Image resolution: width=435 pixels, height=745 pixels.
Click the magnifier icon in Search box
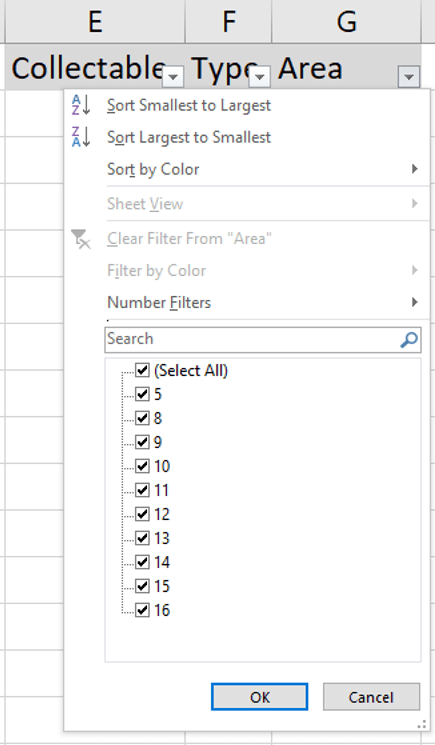(409, 339)
